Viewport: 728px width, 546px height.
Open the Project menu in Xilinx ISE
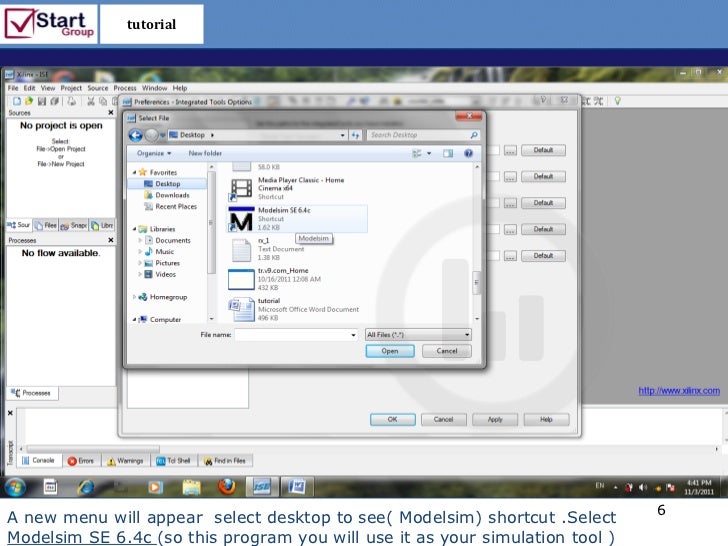tap(71, 88)
